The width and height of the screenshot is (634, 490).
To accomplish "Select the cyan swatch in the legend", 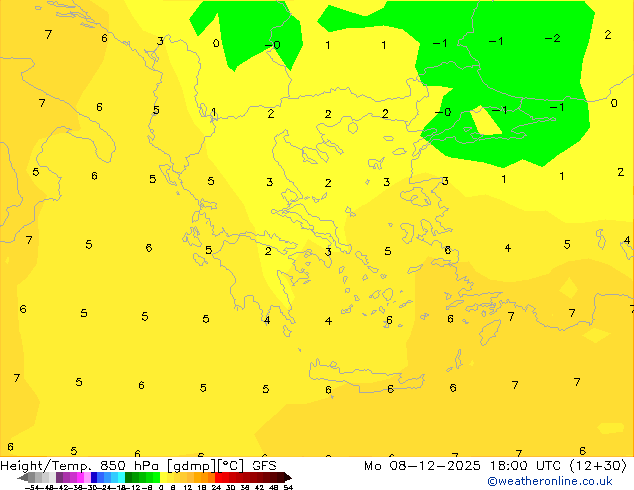I will click(x=121, y=477).
